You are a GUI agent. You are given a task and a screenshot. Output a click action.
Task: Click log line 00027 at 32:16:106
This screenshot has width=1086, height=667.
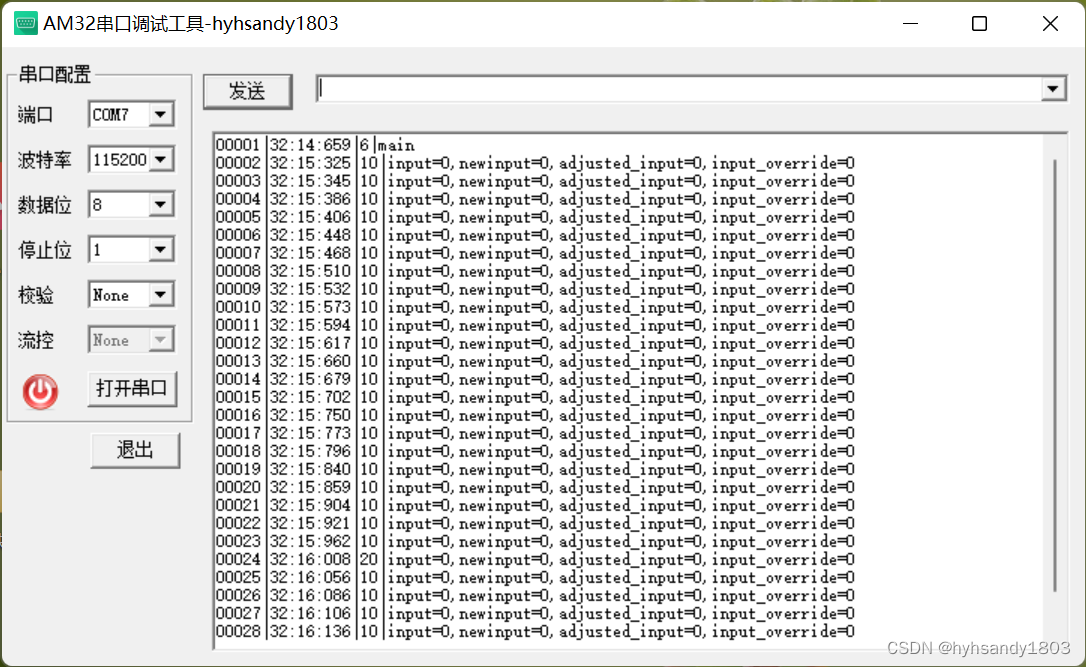535,614
